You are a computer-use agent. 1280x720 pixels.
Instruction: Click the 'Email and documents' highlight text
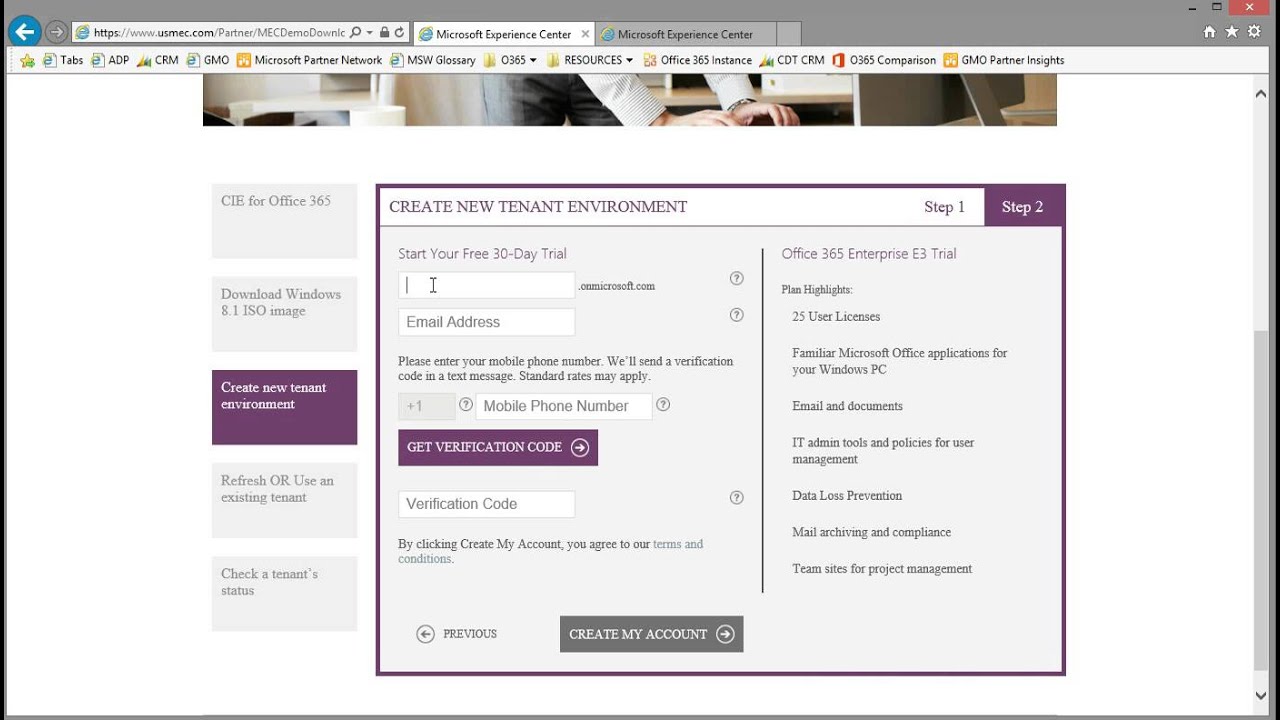tap(847, 406)
